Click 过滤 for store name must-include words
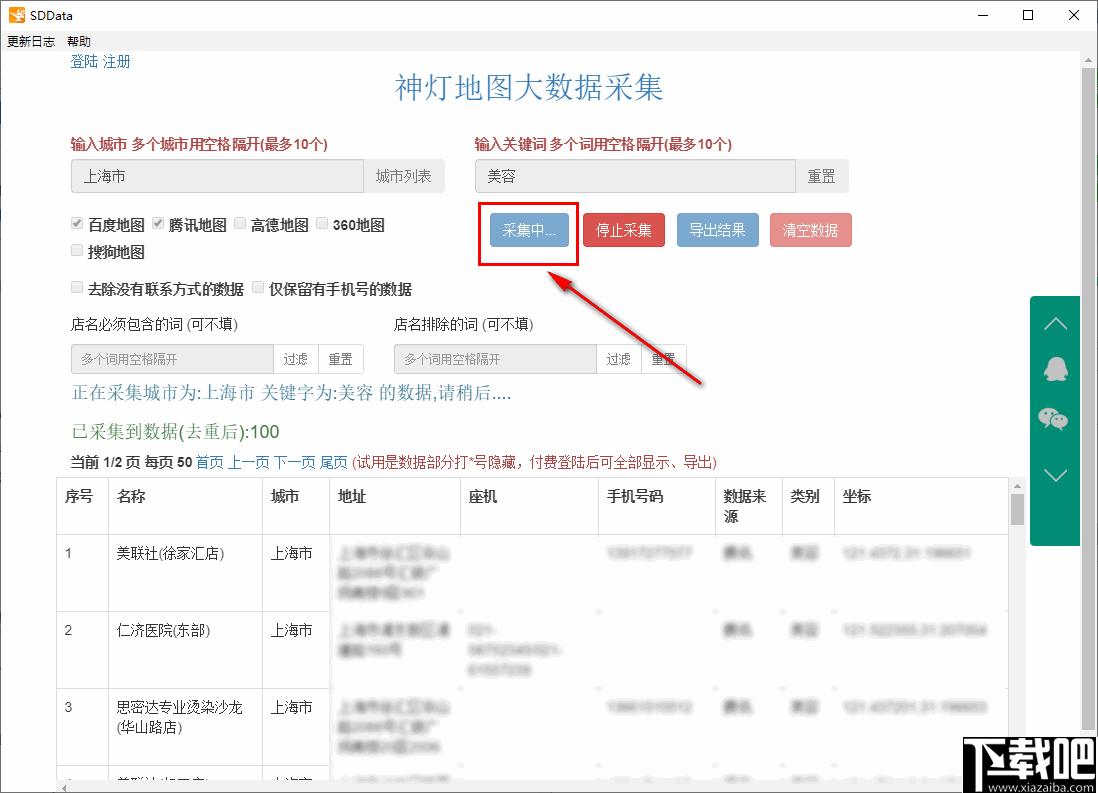Image resolution: width=1098 pixels, height=793 pixels. pyautogui.click(x=296, y=359)
